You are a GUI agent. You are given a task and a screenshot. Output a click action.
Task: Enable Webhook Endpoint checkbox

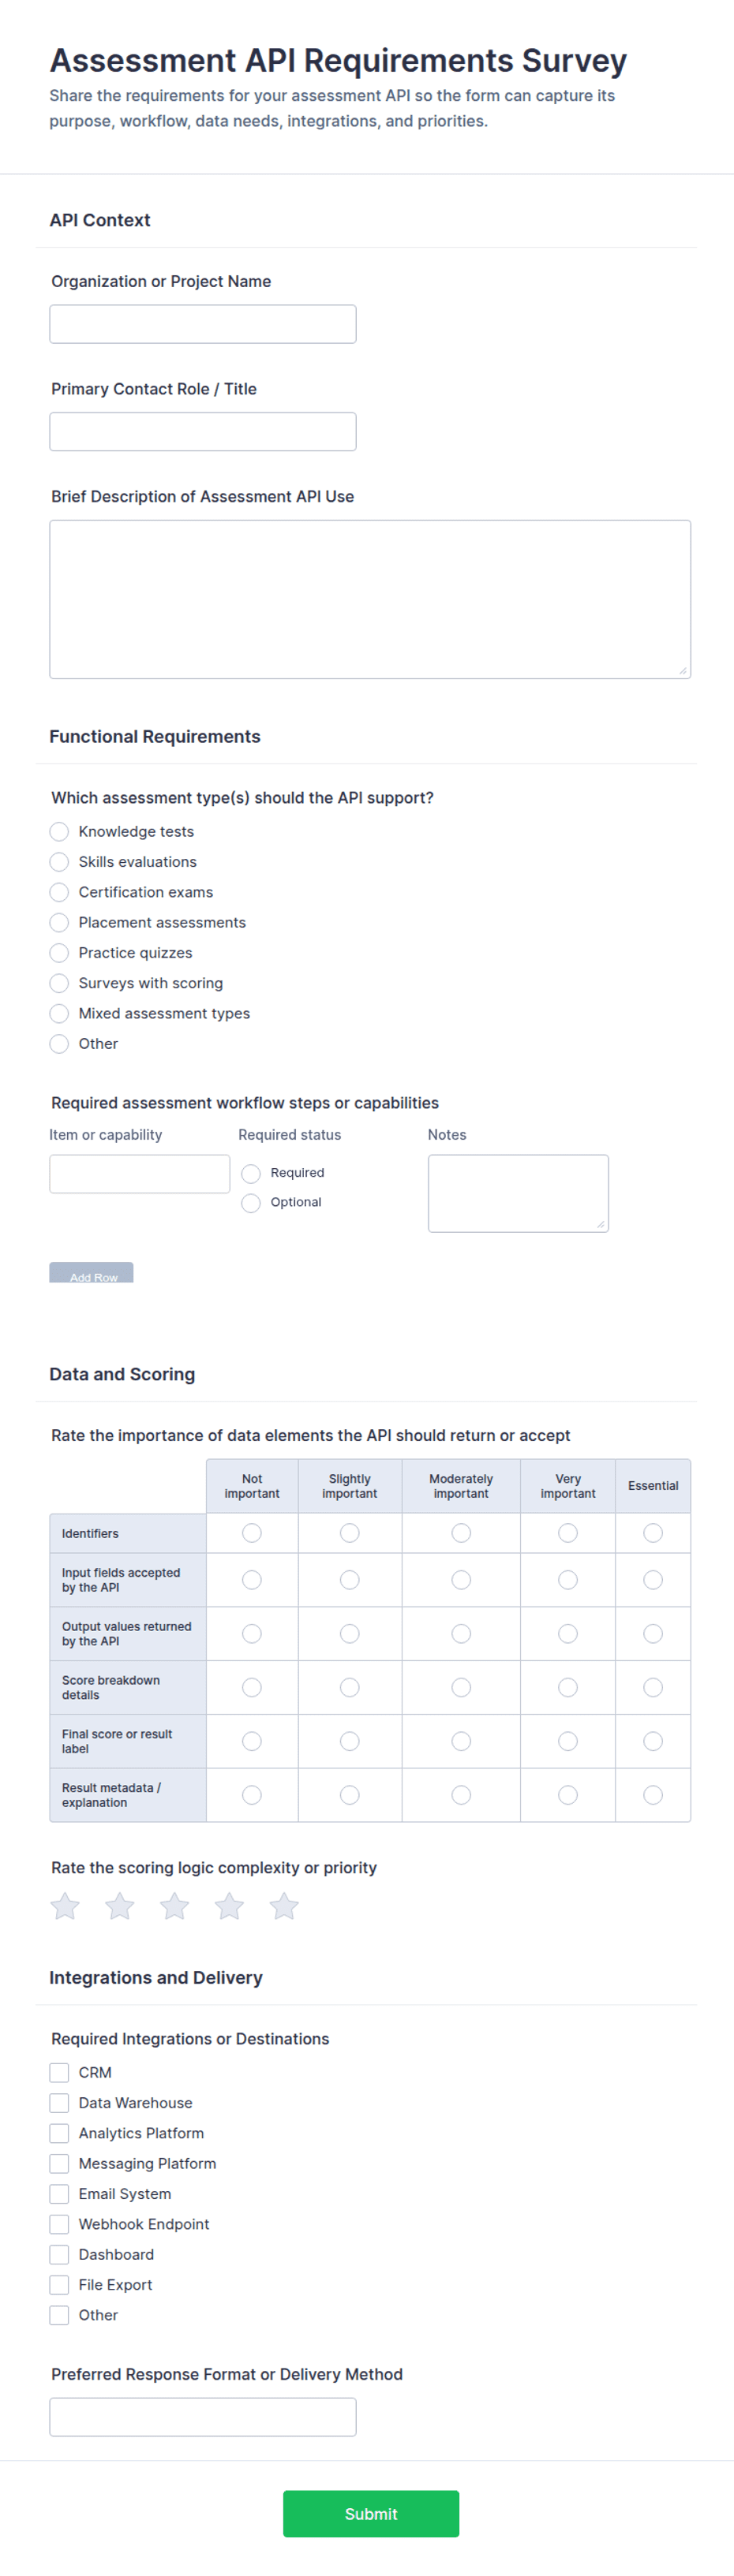tap(59, 2224)
